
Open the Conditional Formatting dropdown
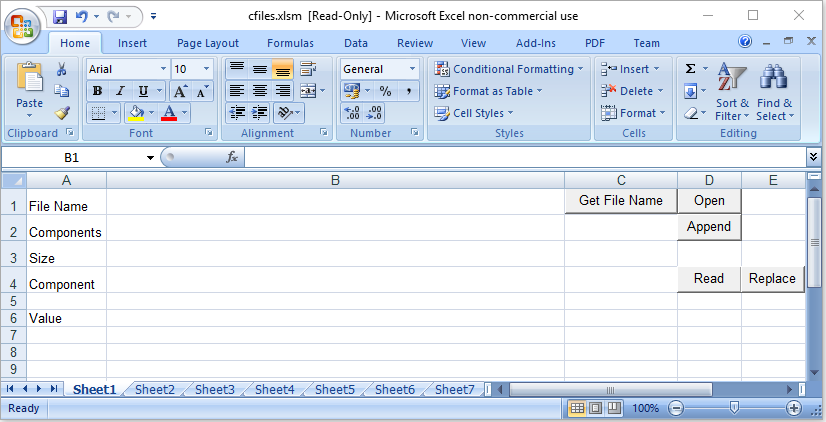[x=510, y=69]
